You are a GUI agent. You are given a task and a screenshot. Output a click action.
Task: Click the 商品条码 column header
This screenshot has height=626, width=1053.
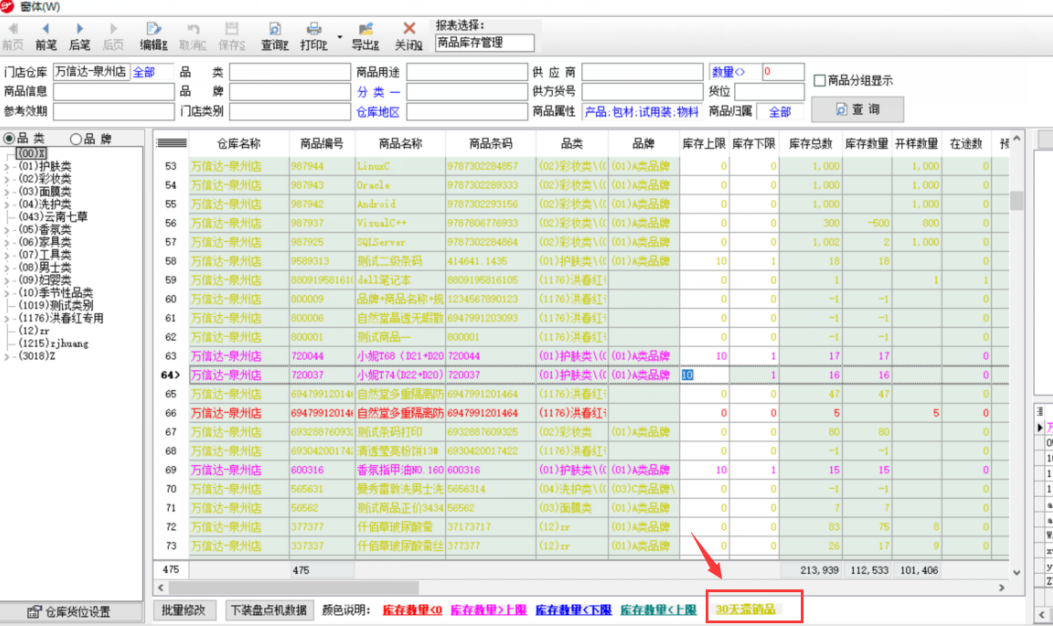[491, 143]
